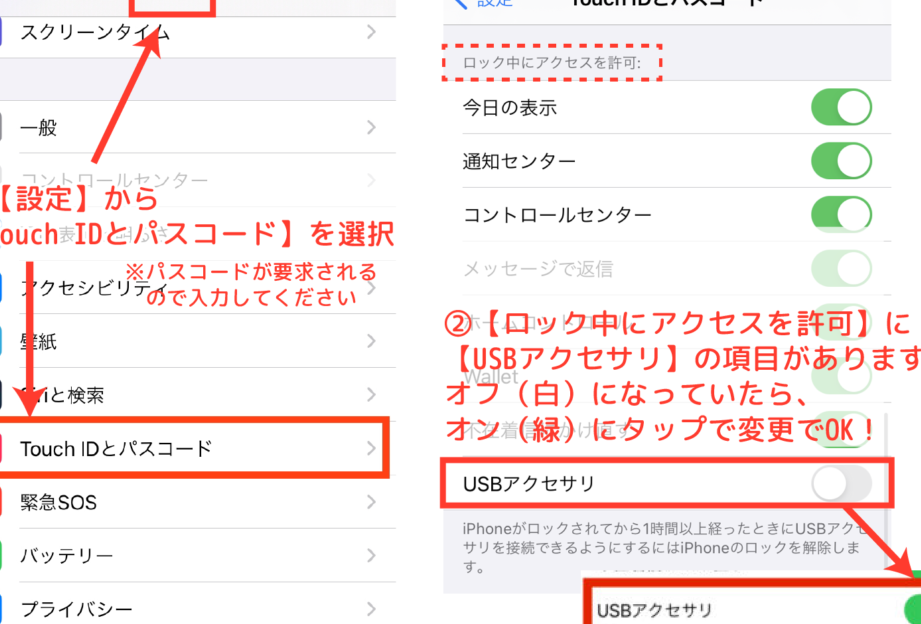The height and width of the screenshot is (624, 921).
Task: Click chevron next to バッテリー
Action: (371, 555)
